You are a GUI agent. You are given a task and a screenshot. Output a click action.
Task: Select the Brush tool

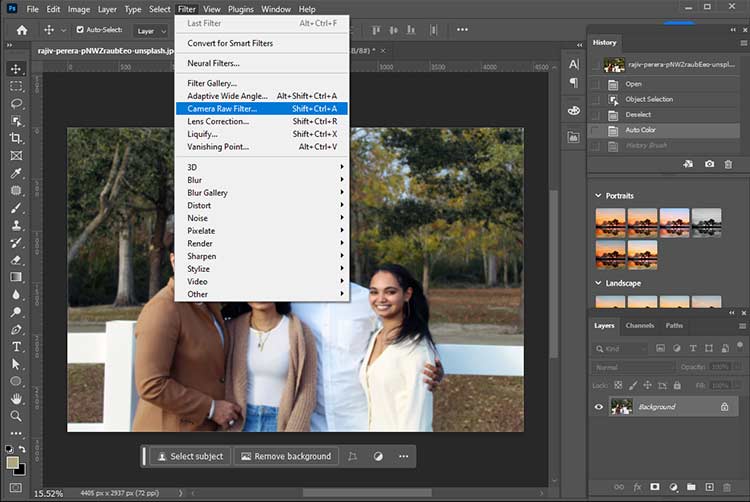pyautogui.click(x=16, y=208)
